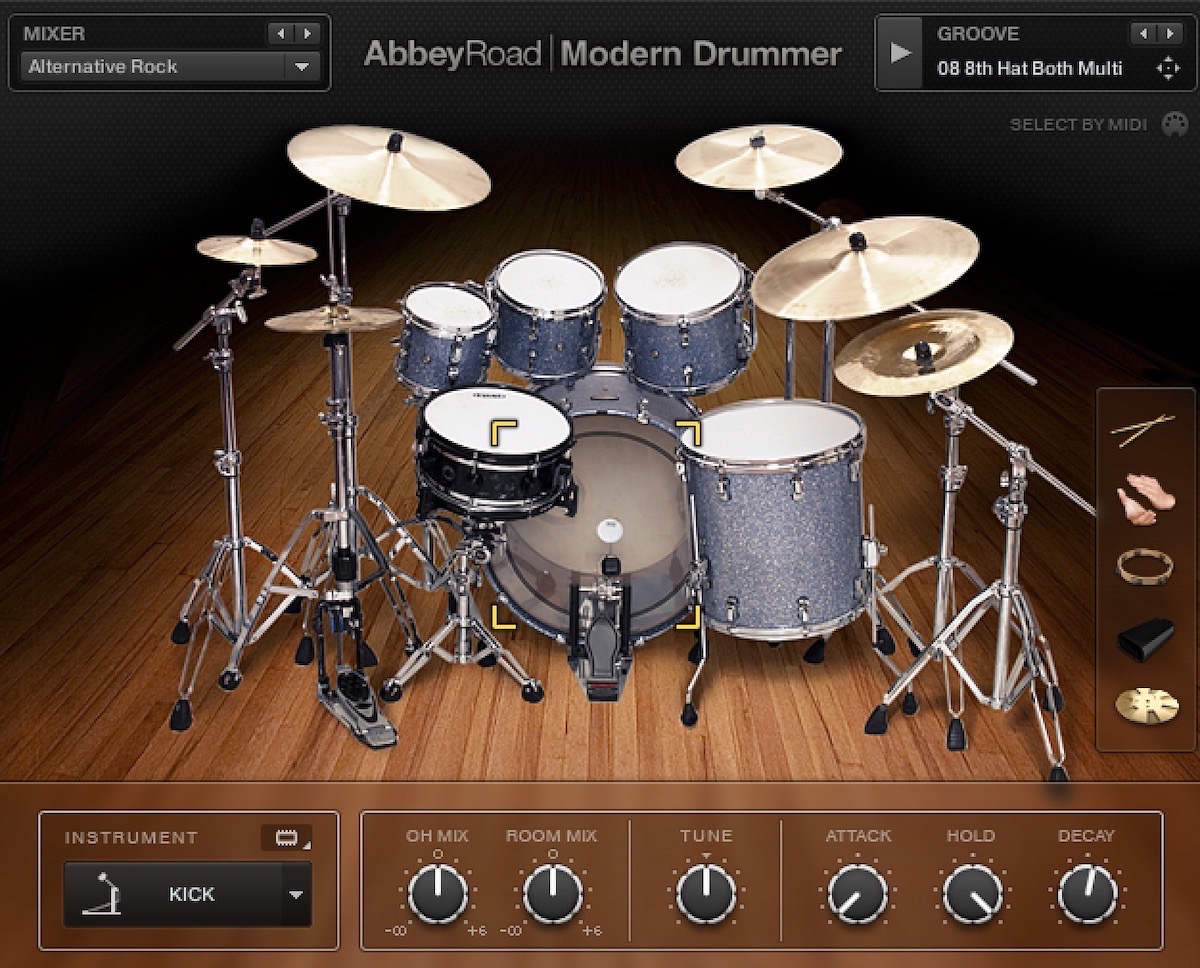This screenshot has height=968, width=1200.
Task: Click the MIXER label
Action: 54,34
